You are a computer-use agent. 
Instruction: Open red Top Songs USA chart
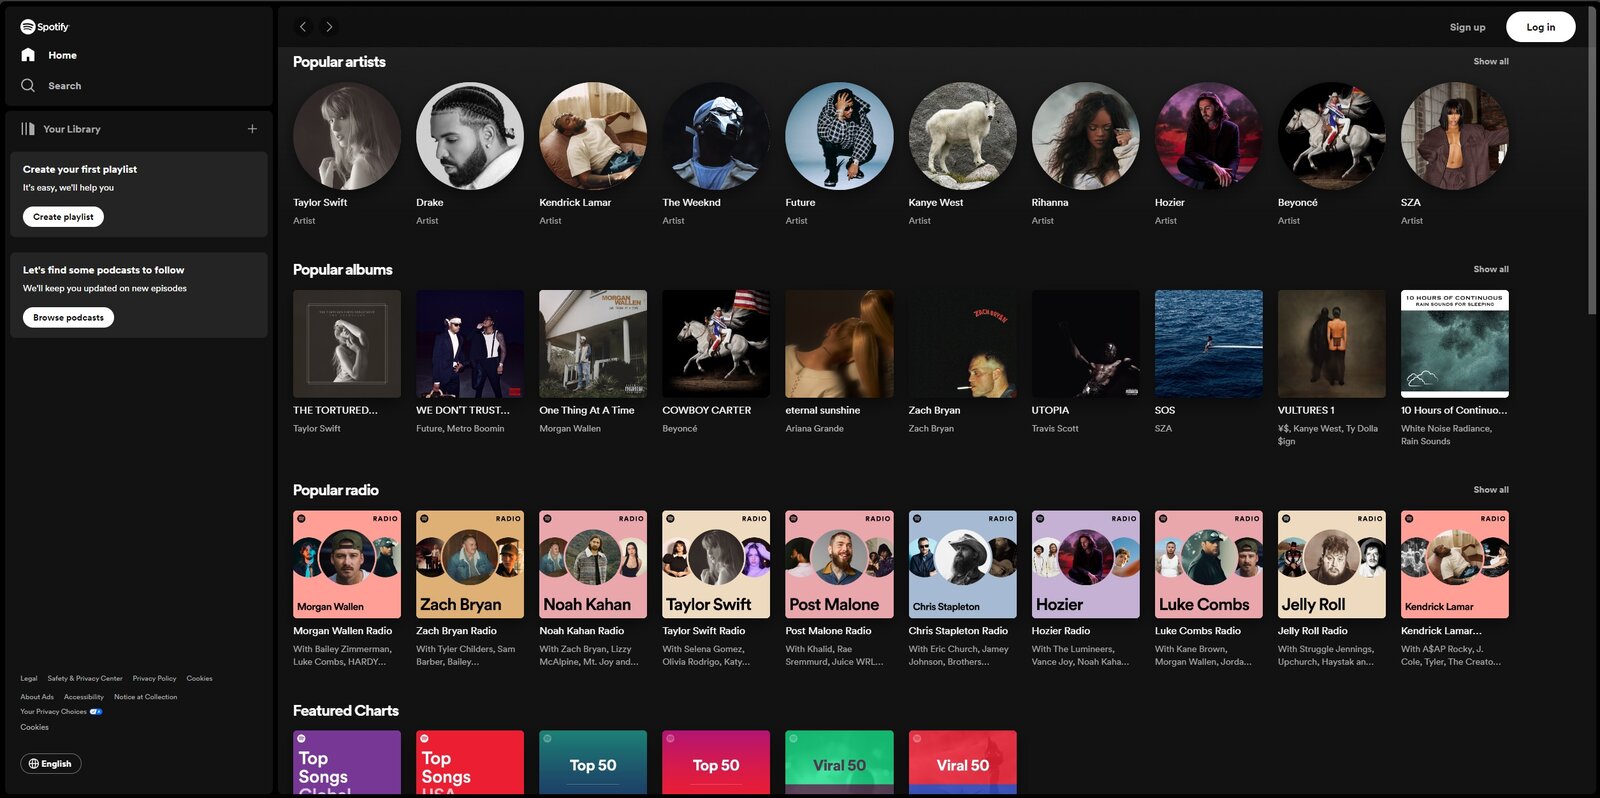[x=470, y=762]
